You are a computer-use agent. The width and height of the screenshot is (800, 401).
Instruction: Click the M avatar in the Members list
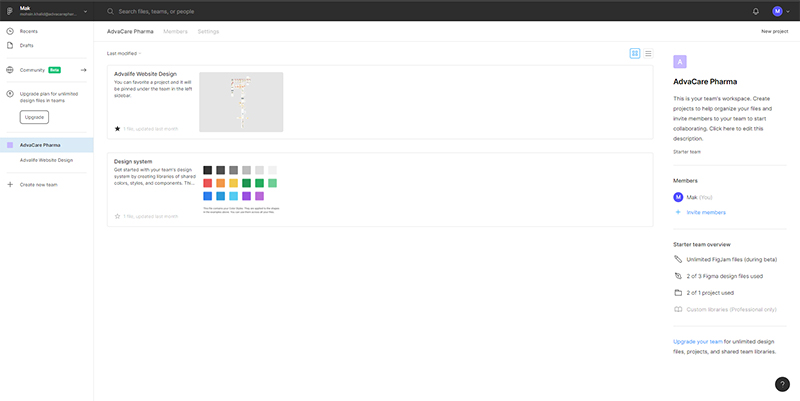point(678,197)
